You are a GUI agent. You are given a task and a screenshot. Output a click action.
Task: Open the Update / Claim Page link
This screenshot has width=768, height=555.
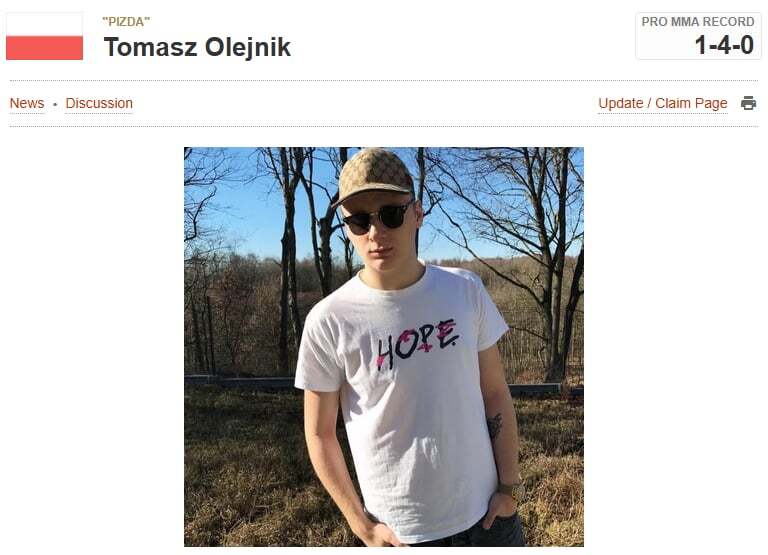point(663,103)
